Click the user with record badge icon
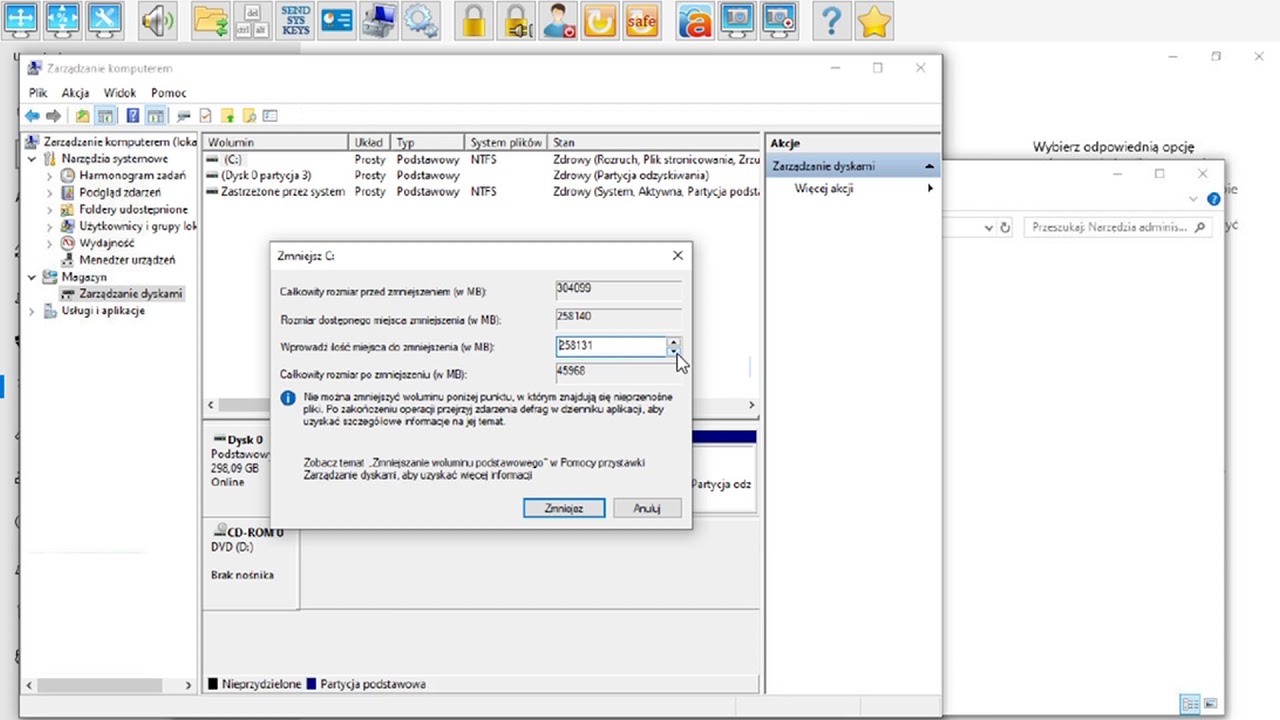This screenshot has width=1280, height=720. click(558, 18)
